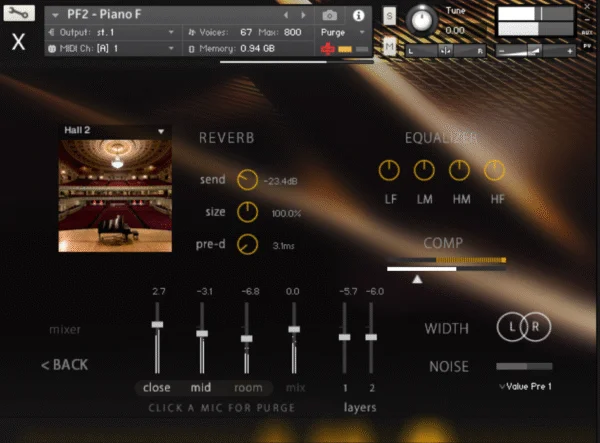Click the reverb send knob
This screenshot has height=443, width=600.
[247, 180]
